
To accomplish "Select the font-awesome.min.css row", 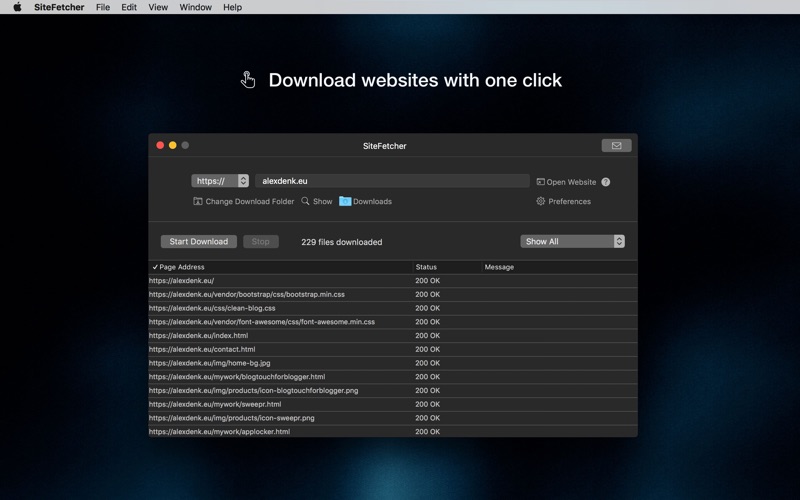I will tap(393, 322).
